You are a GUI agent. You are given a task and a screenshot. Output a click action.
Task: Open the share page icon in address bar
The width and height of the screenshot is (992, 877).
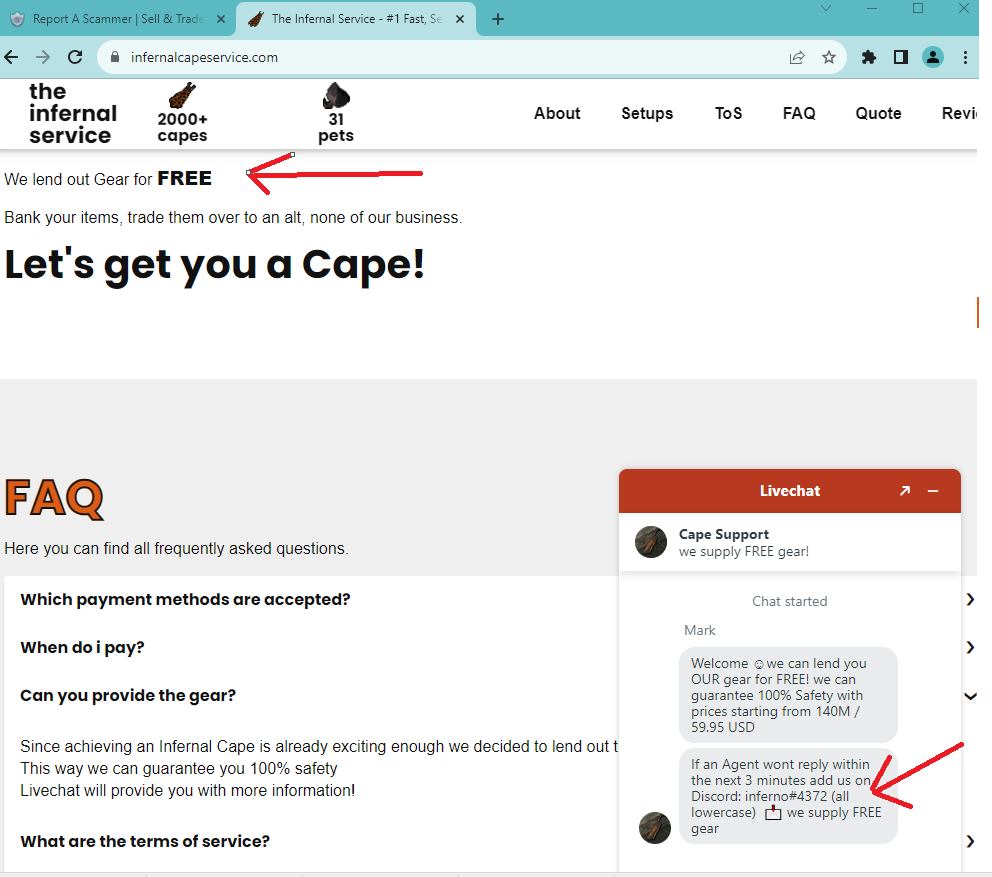pos(797,58)
